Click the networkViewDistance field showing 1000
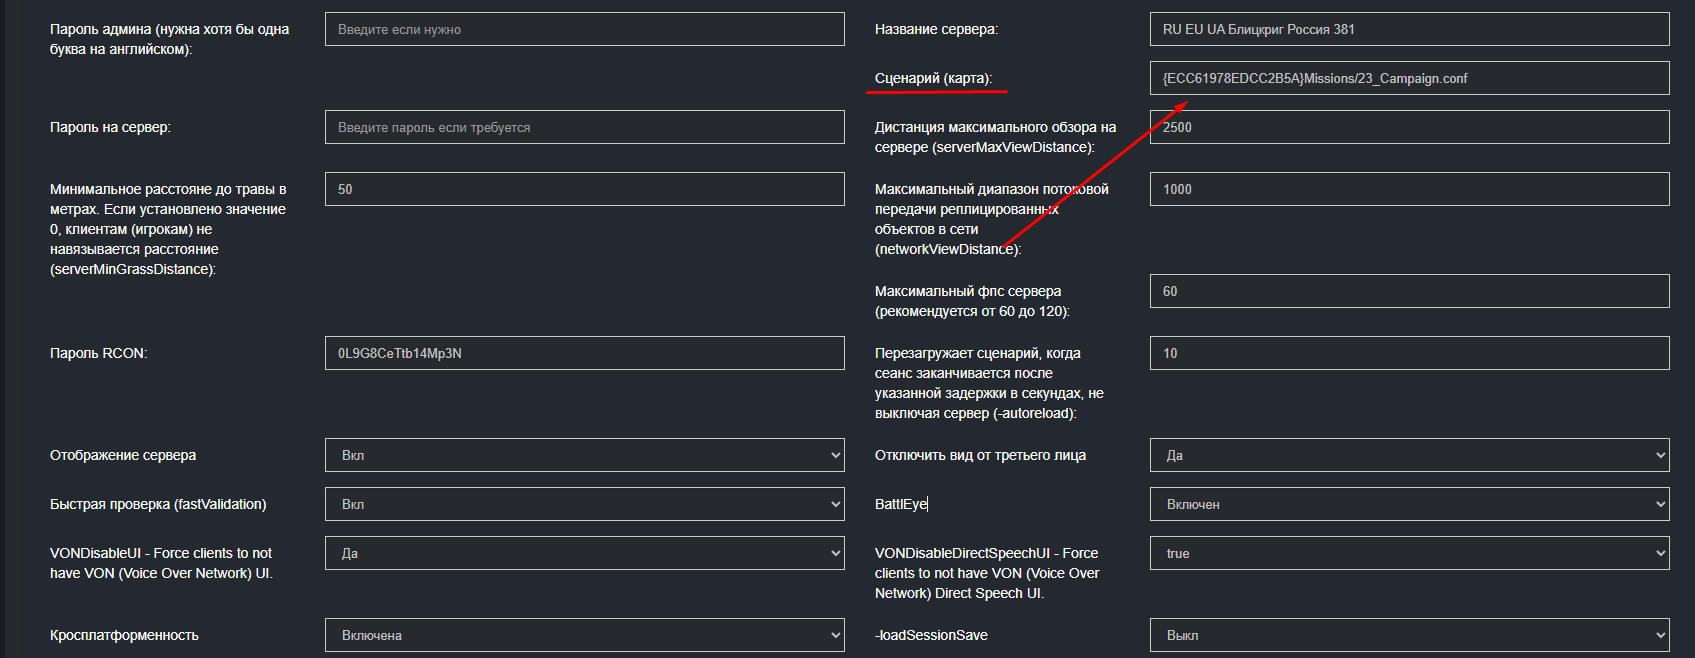 1408,189
